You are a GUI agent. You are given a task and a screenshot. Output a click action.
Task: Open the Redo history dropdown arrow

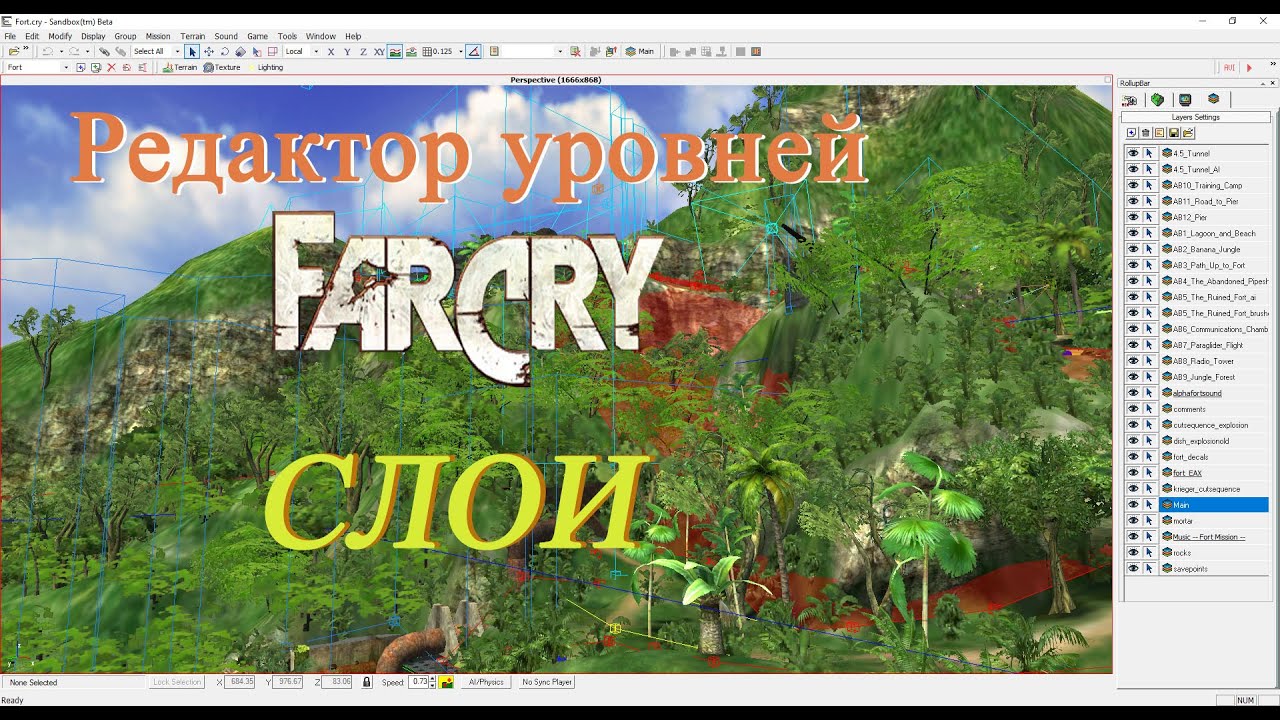click(x=87, y=51)
